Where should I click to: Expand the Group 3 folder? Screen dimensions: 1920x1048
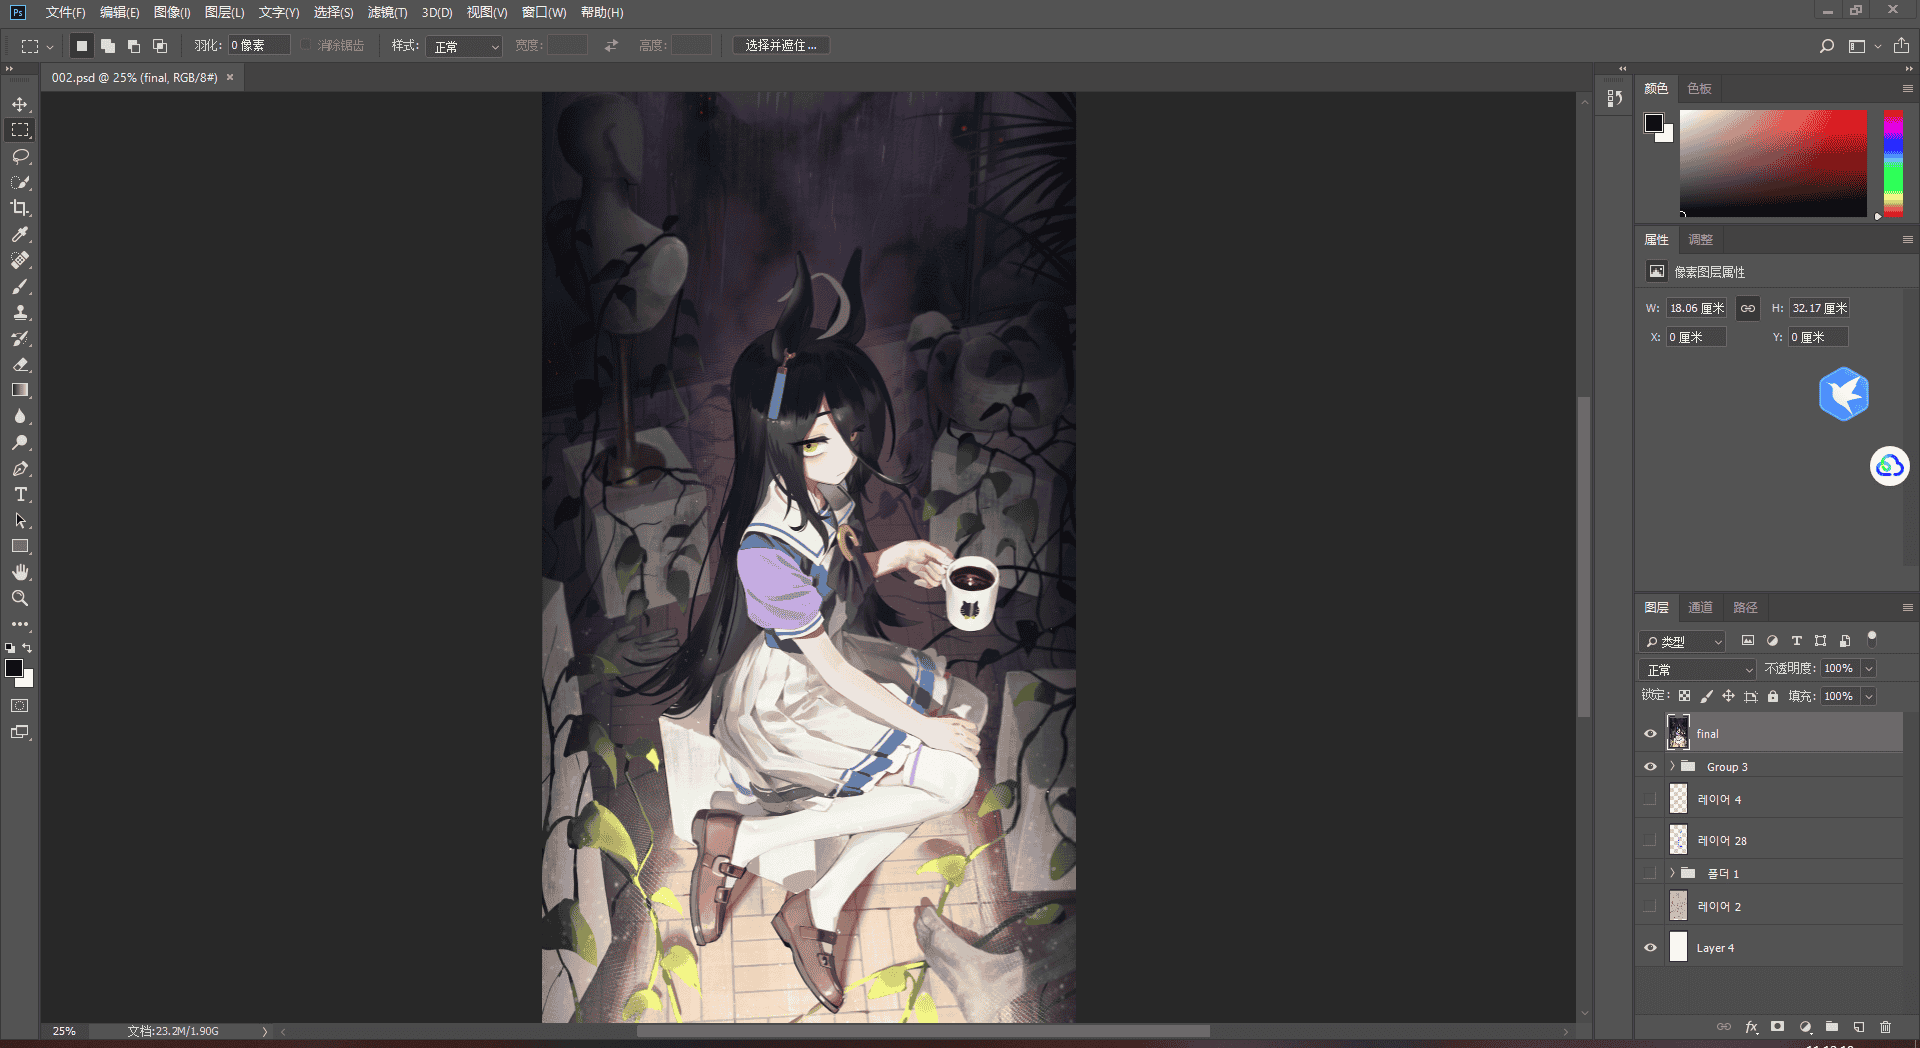(1672, 766)
